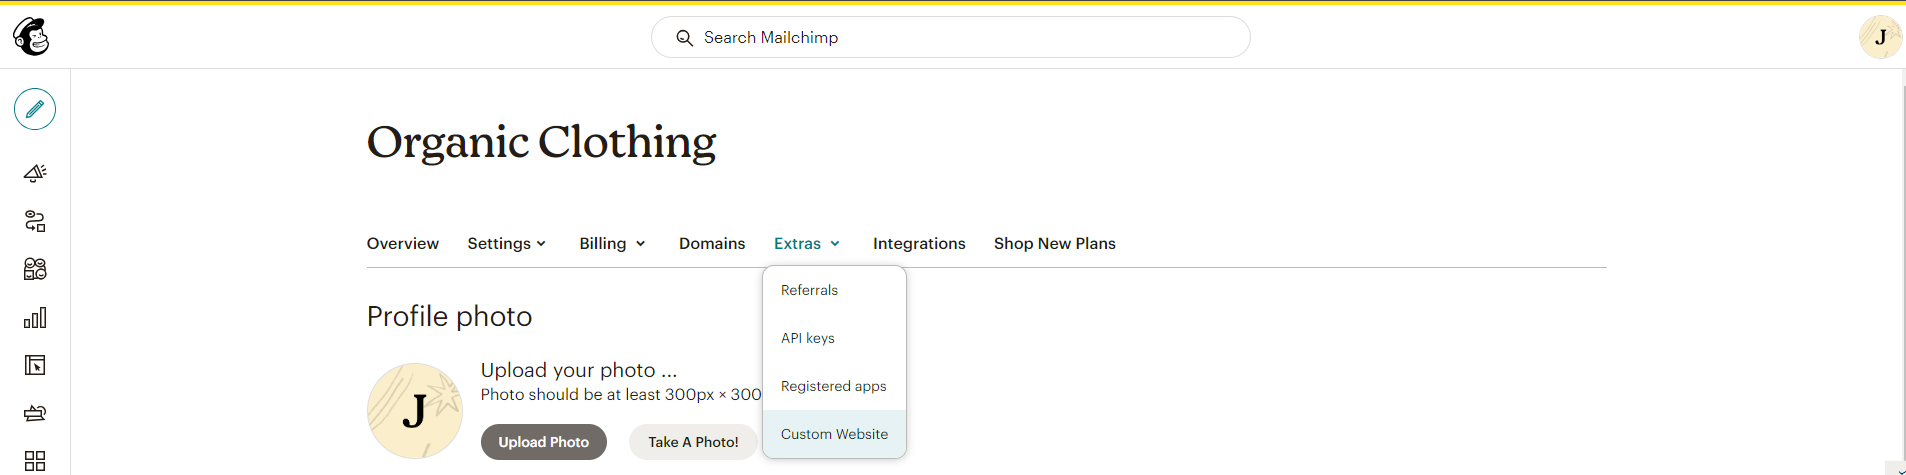Image resolution: width=1906 pixels, height=475 pixels.
Task: Choose Registered apps from menu
Action: point(833,386)
